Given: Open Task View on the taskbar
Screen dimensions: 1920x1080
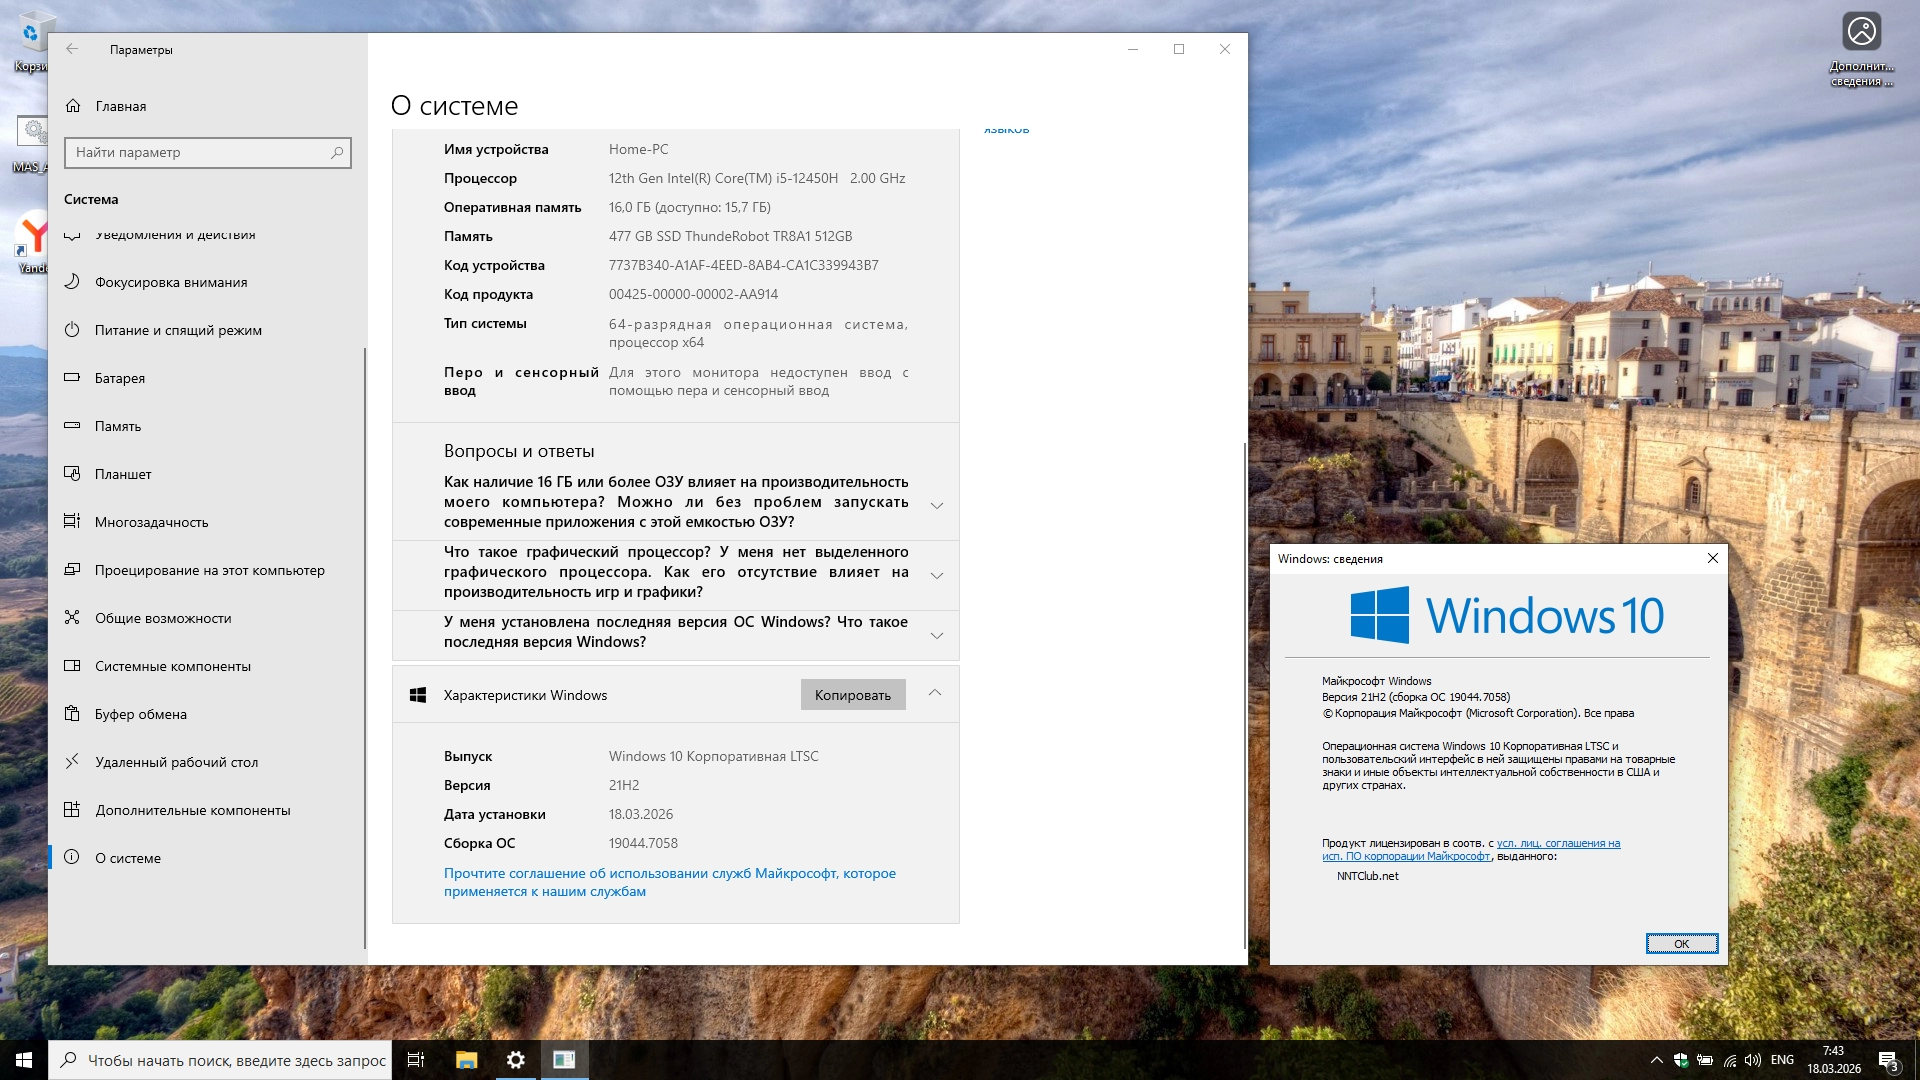Looking at the screenshot, I should point(416,1060).
